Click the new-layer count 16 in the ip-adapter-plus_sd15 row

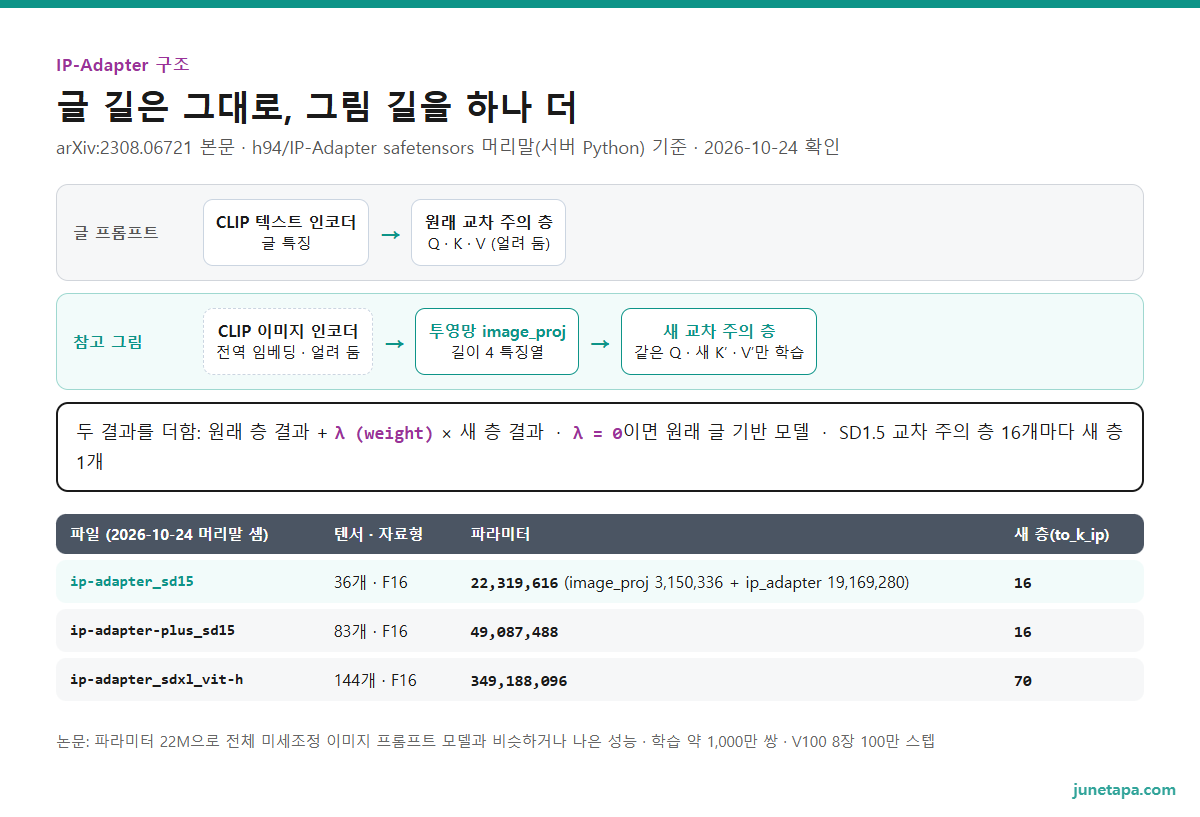[x=1023, y=632]
